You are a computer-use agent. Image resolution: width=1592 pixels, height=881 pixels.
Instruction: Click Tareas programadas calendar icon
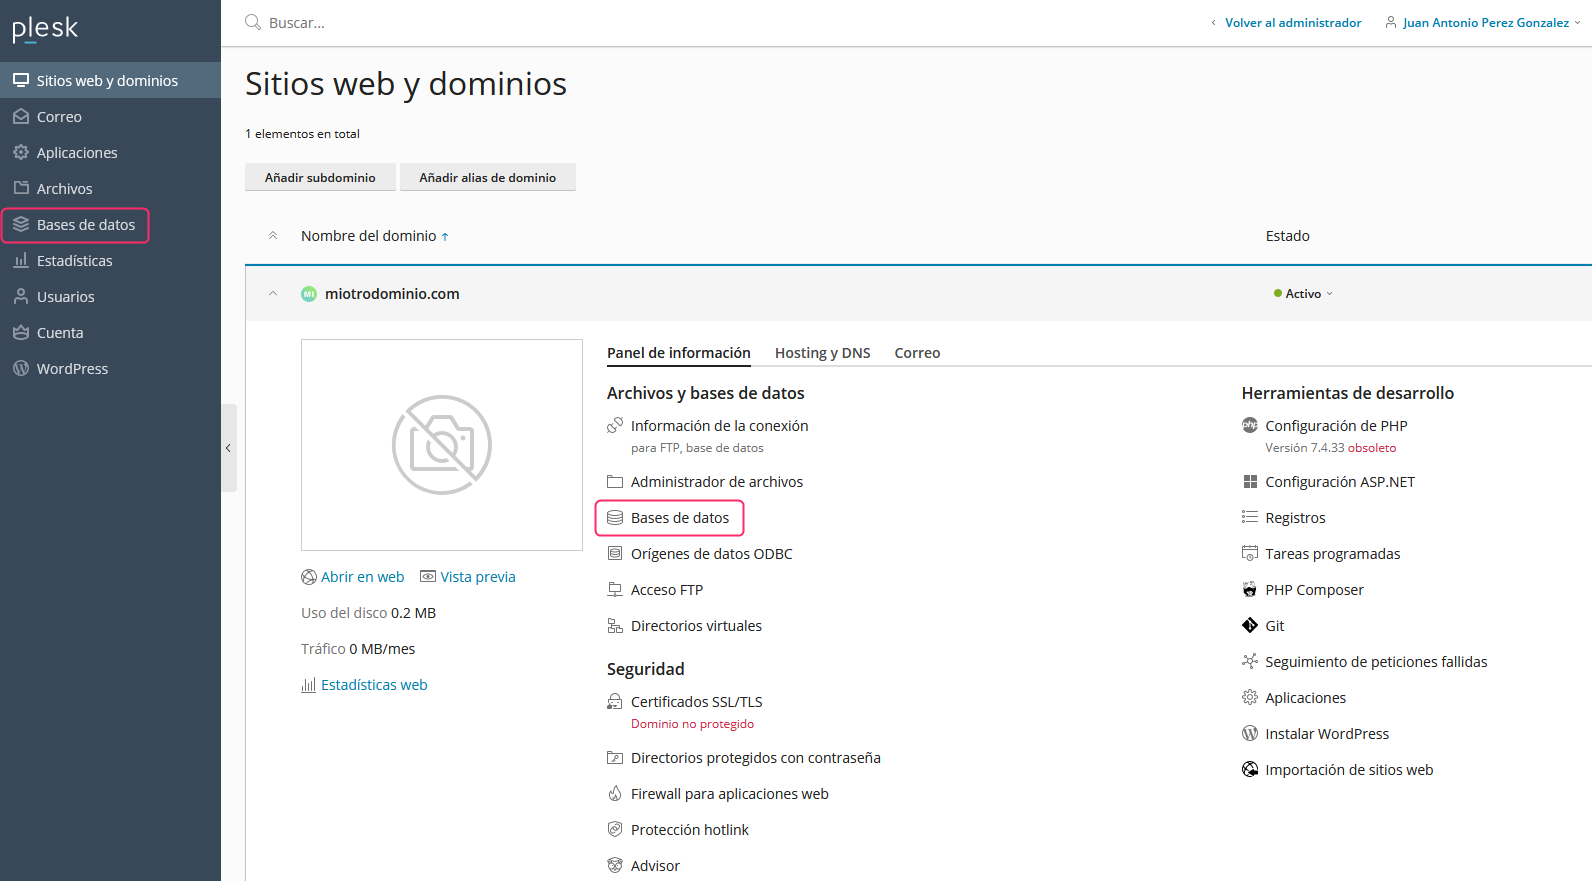(x=1249, y=554)
